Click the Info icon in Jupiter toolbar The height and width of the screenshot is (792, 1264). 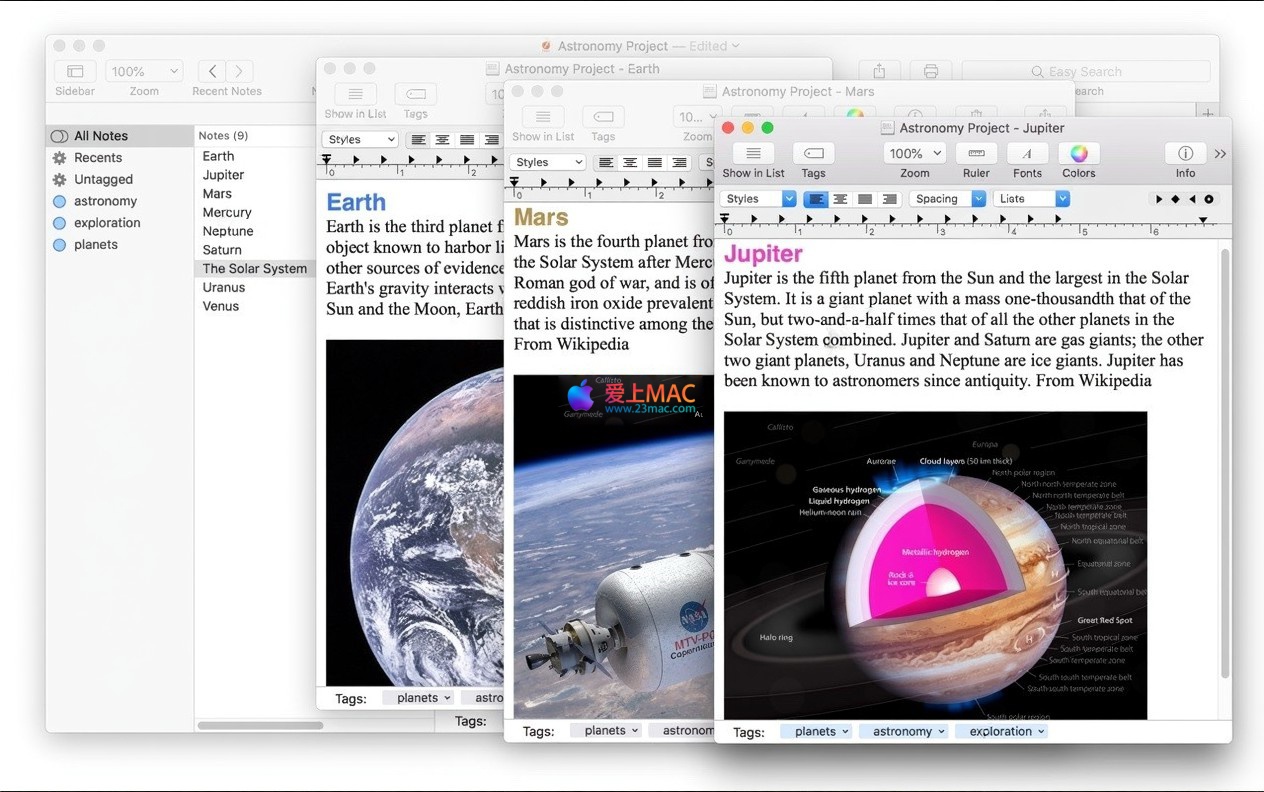coord(1185,153)
